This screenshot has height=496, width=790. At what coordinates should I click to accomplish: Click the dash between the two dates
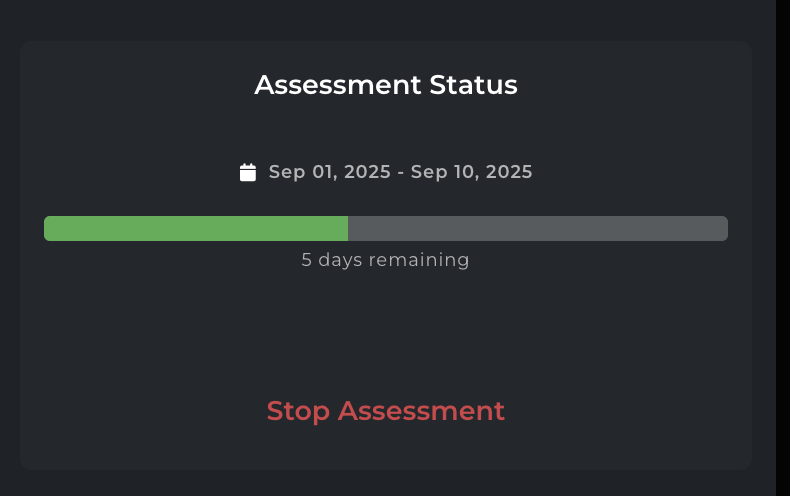[x=400, y=172]
